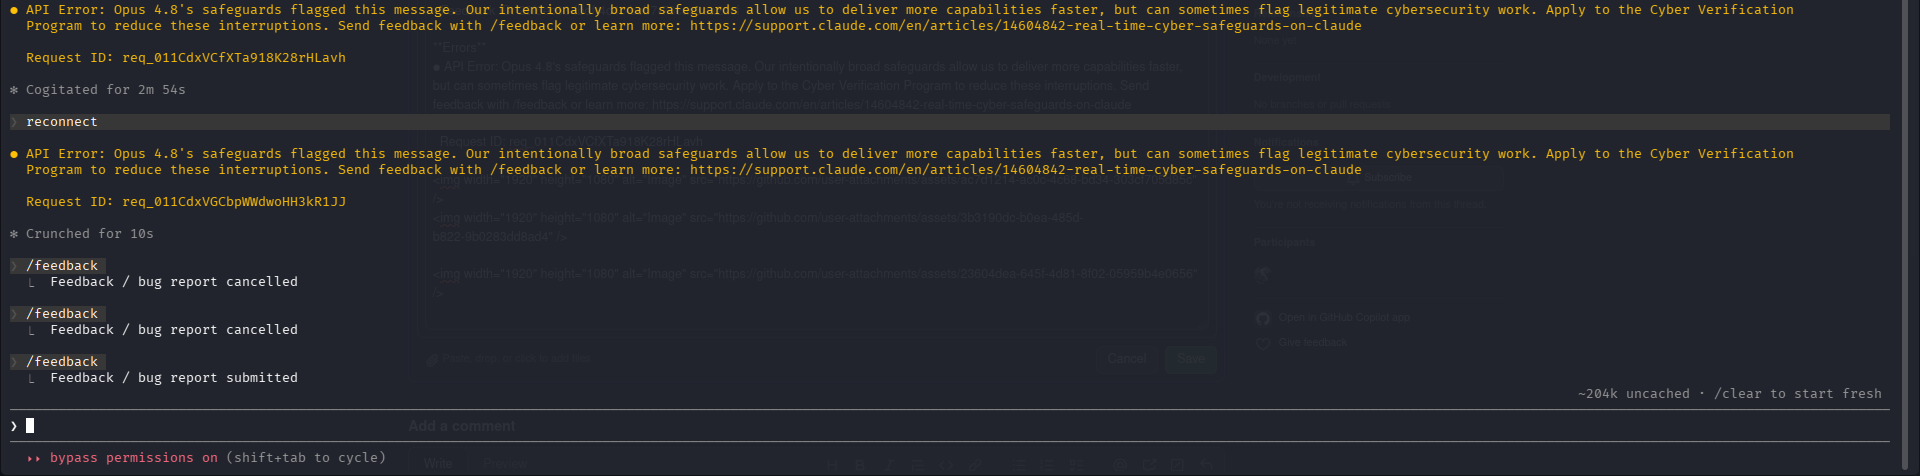Click the '~204k uncached' token notice

point(1634,394)
